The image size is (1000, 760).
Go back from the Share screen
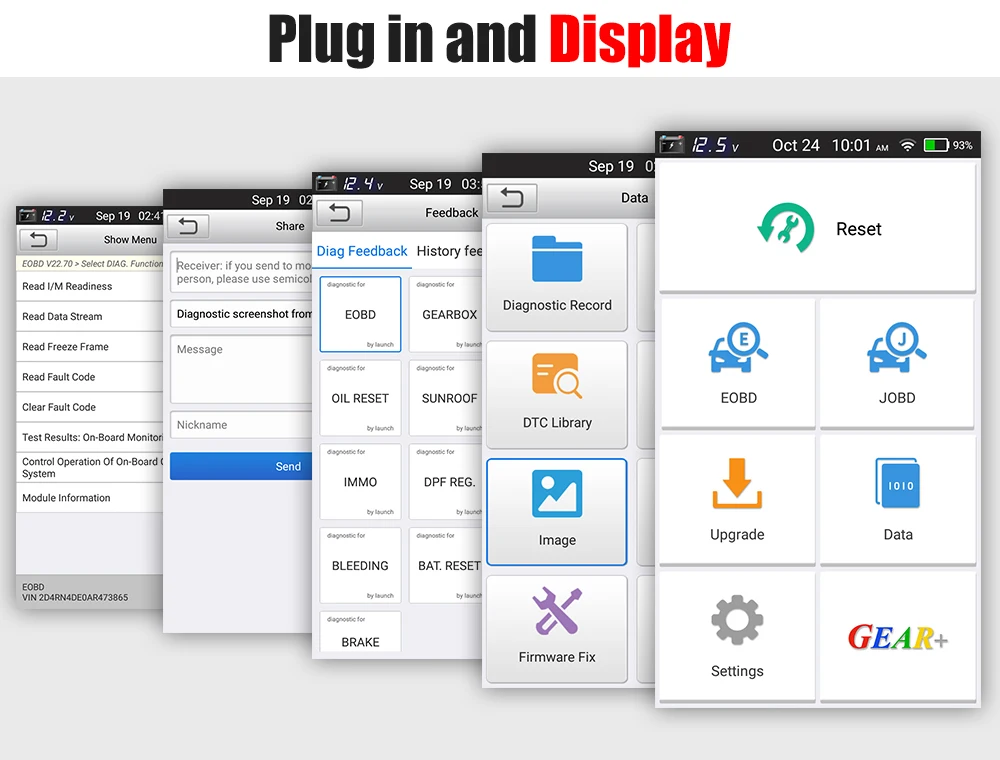(188, 226)
